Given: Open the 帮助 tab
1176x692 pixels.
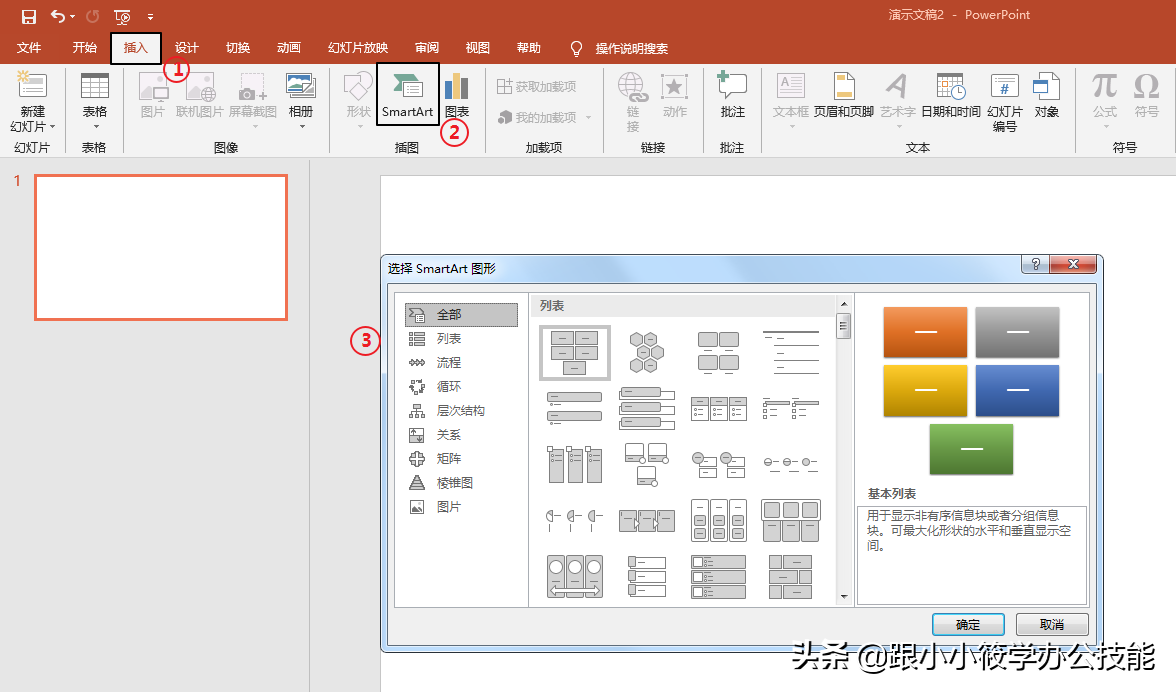Looking at the screenshot, I should pyautogui.click(x=528, y=48).
